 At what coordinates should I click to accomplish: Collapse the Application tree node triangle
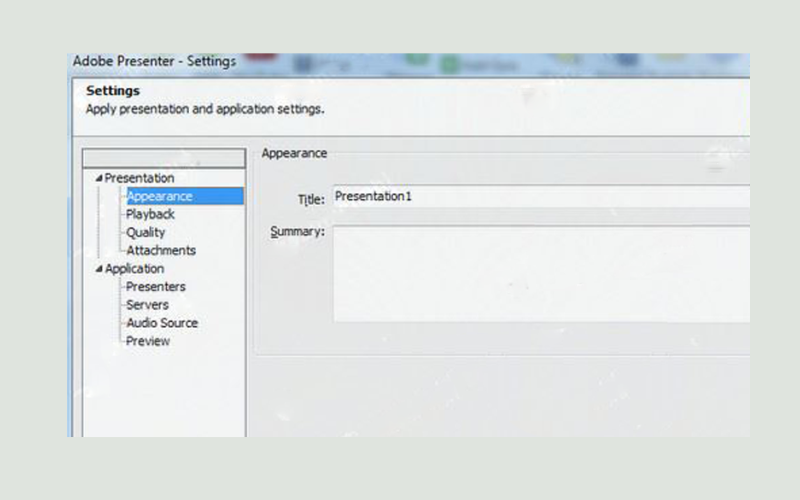pyautogui.click(x=99, y=269)
